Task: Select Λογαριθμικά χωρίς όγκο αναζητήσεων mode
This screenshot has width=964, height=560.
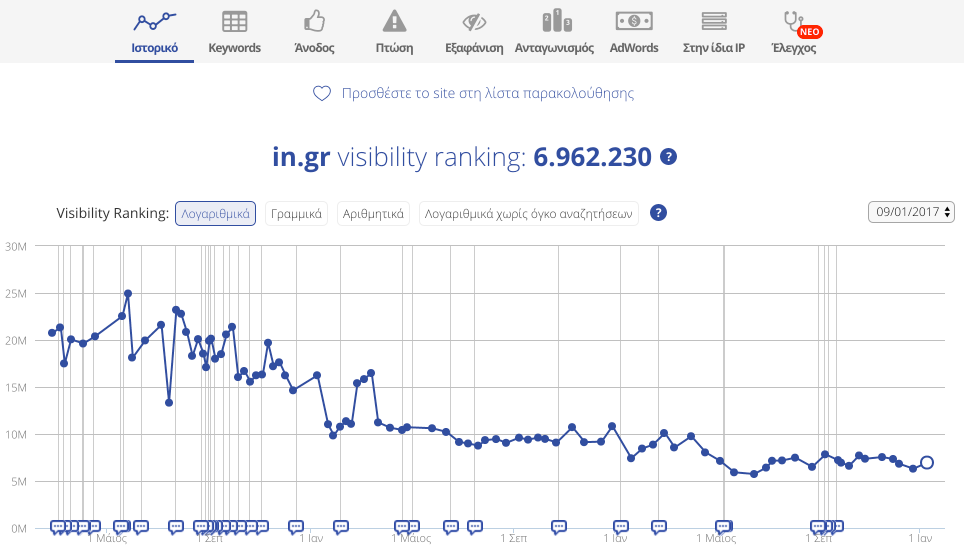Action: click(529, 213)
